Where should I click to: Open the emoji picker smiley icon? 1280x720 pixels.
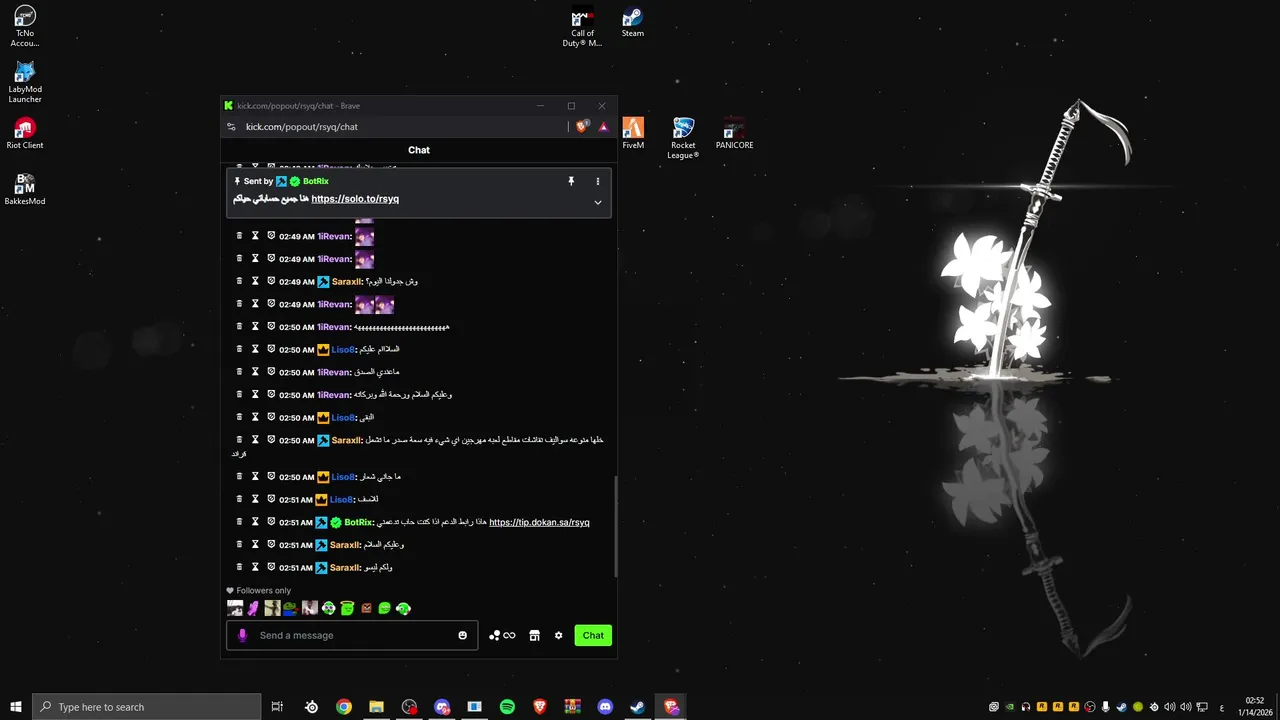click(462, 635)
